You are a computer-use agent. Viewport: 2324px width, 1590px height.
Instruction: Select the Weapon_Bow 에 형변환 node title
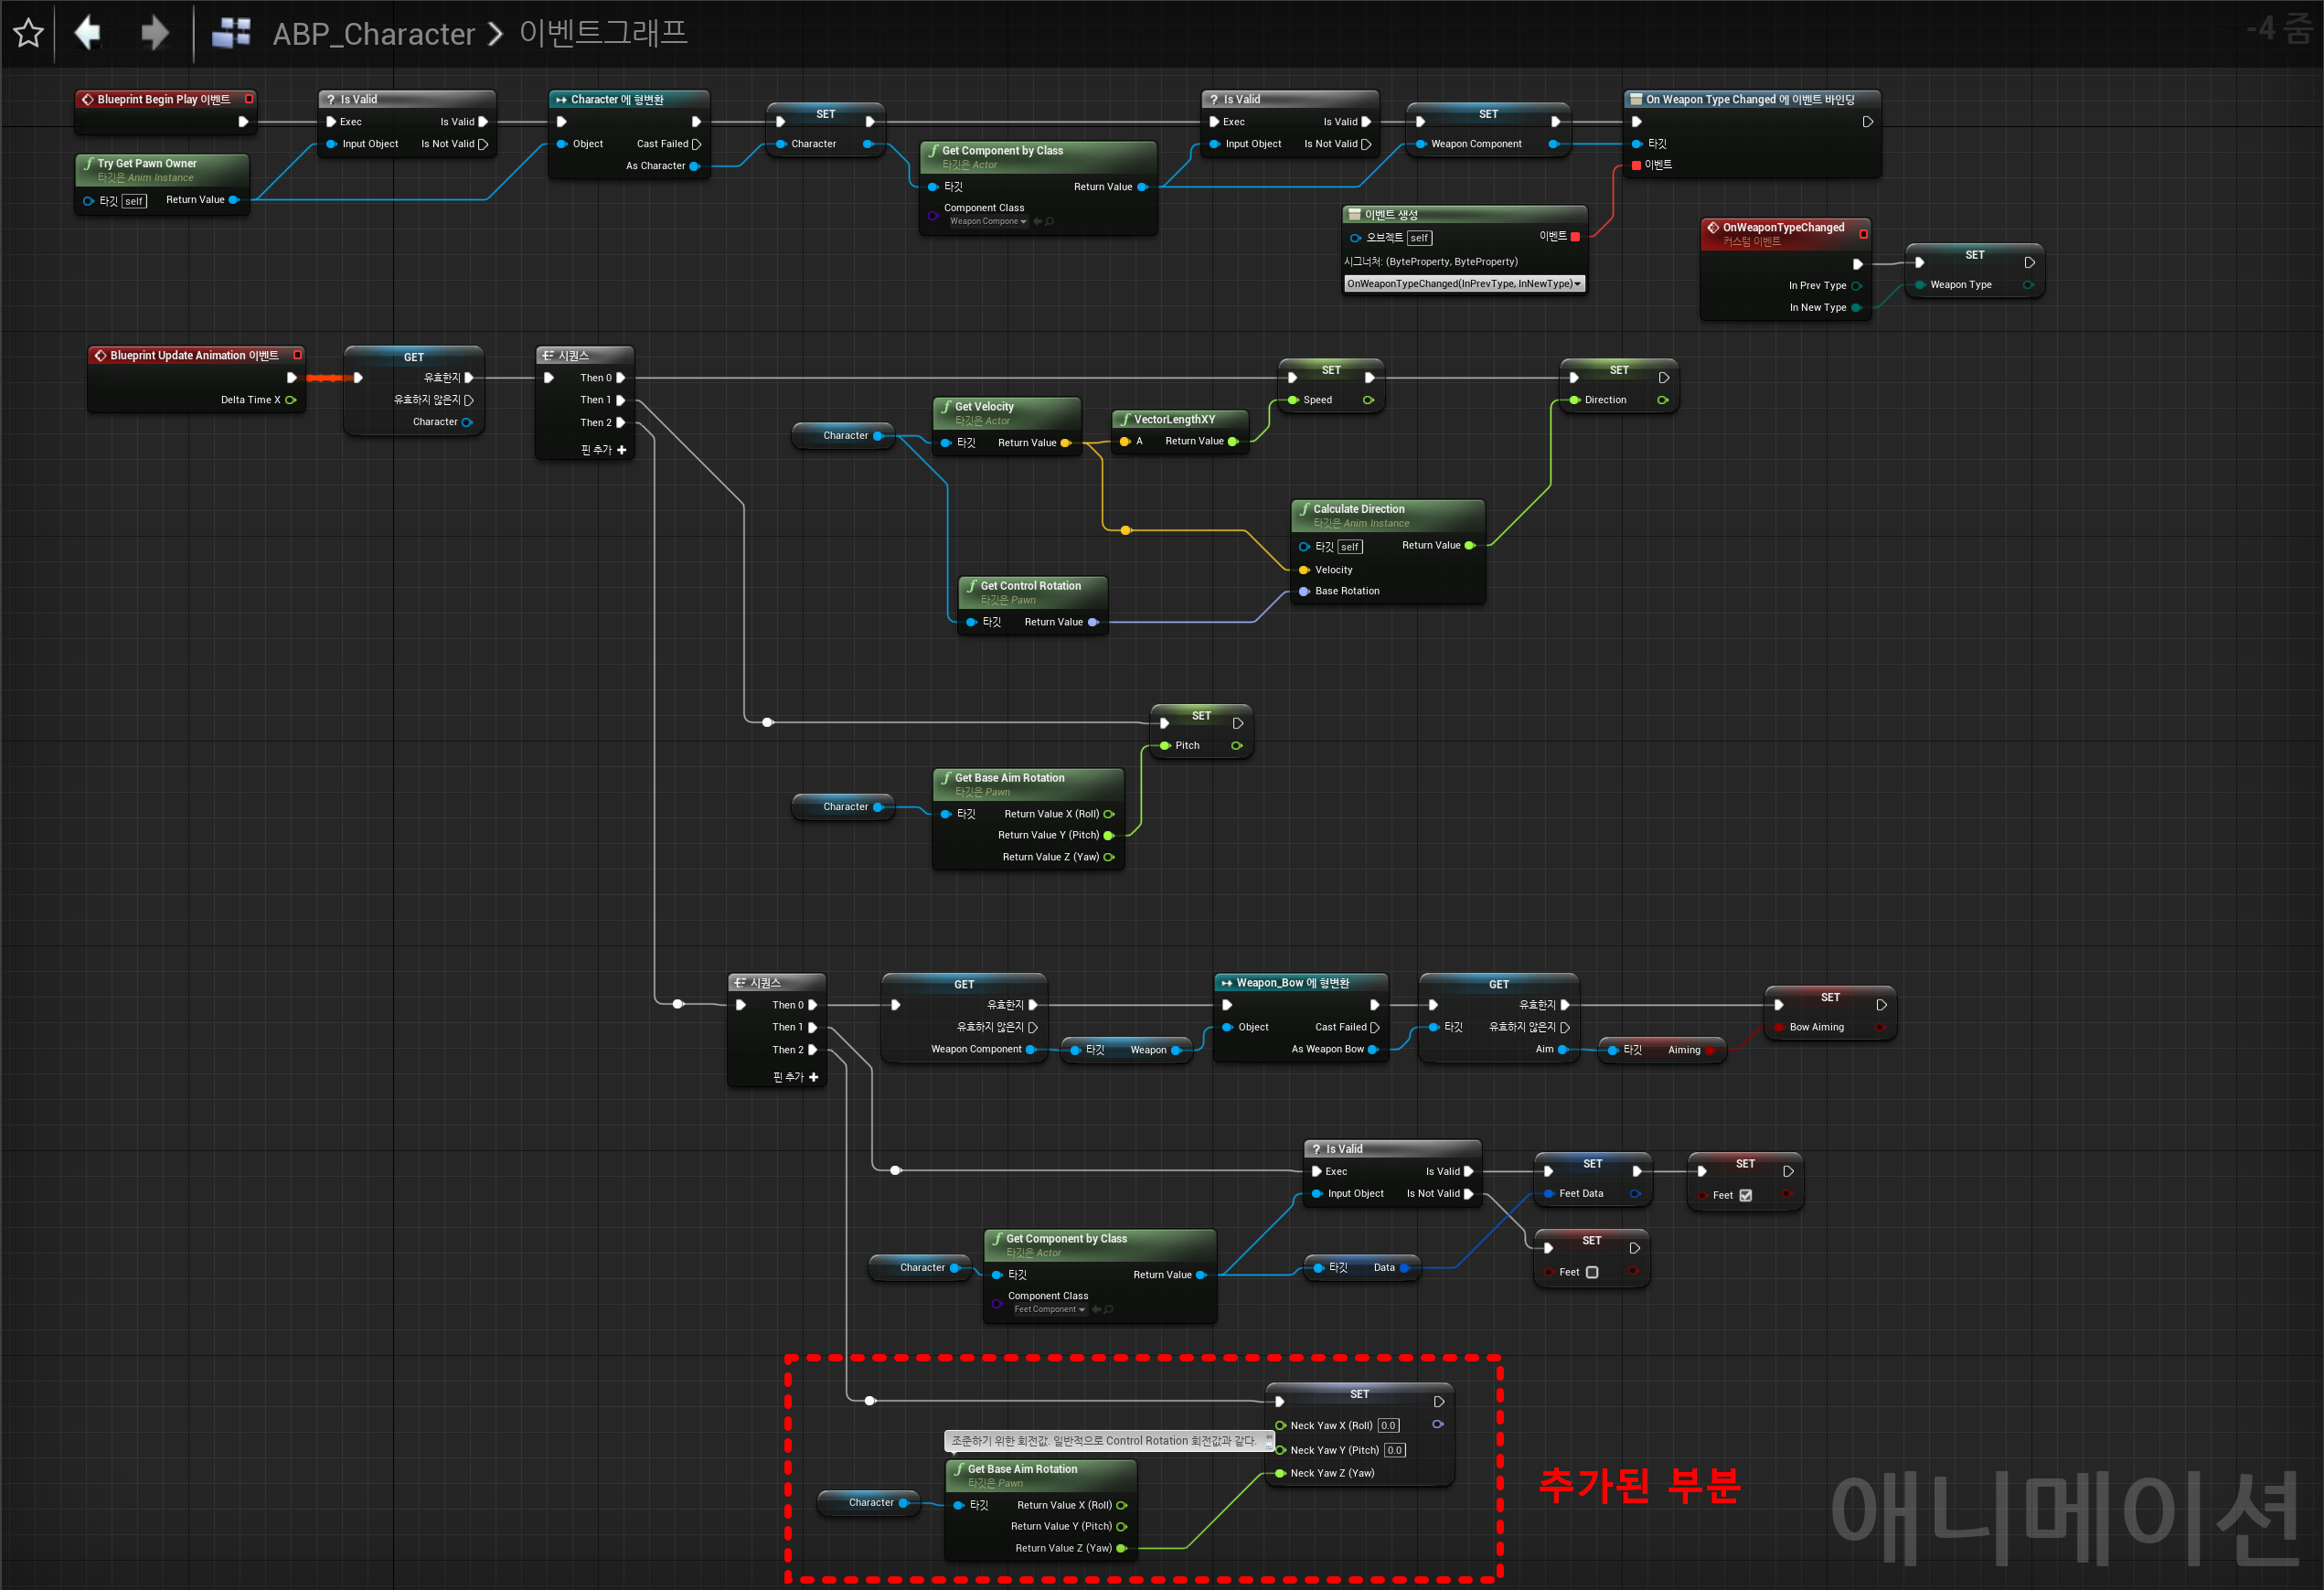click(x=1293, y=983)
